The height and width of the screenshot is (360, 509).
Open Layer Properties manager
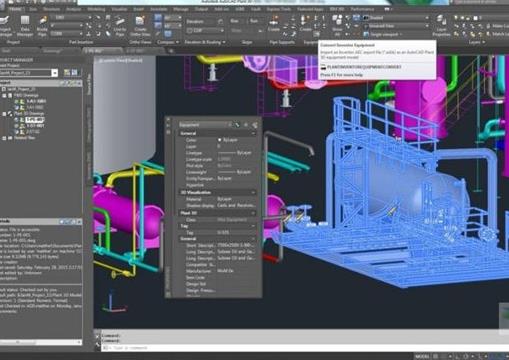click(441, 27)
